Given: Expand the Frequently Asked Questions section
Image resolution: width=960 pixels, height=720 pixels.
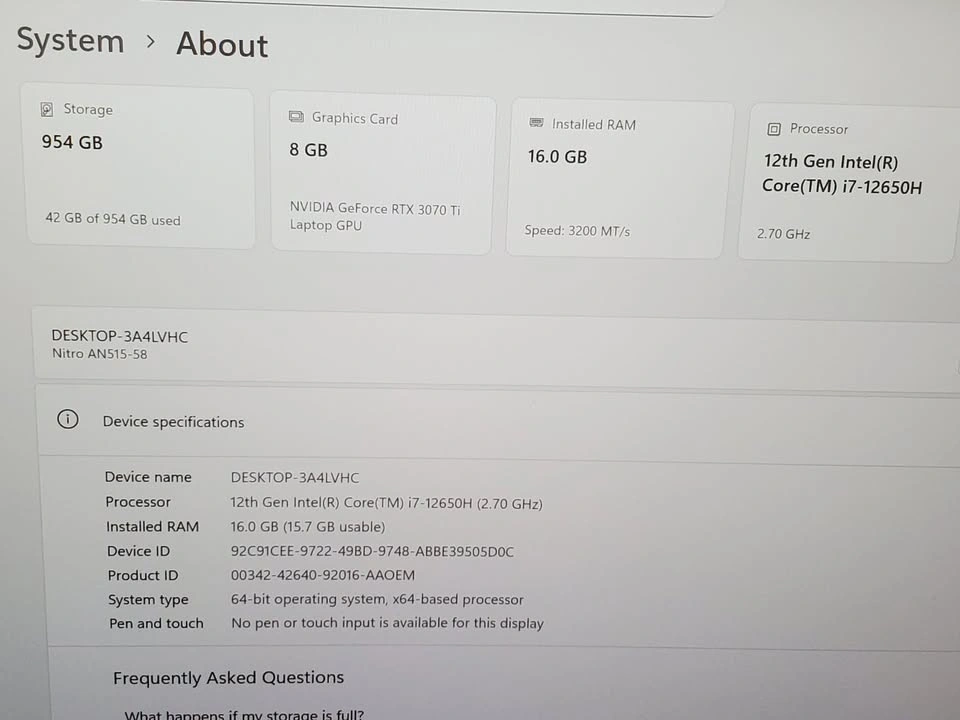Looking at the screenshot, I should tap(228, 678).
